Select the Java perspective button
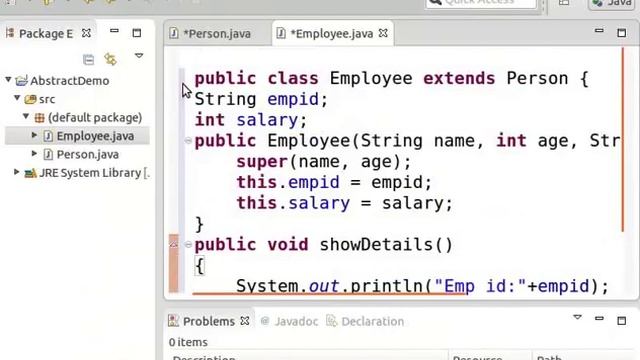Viewport: 640px width, 360px height. 611,3
